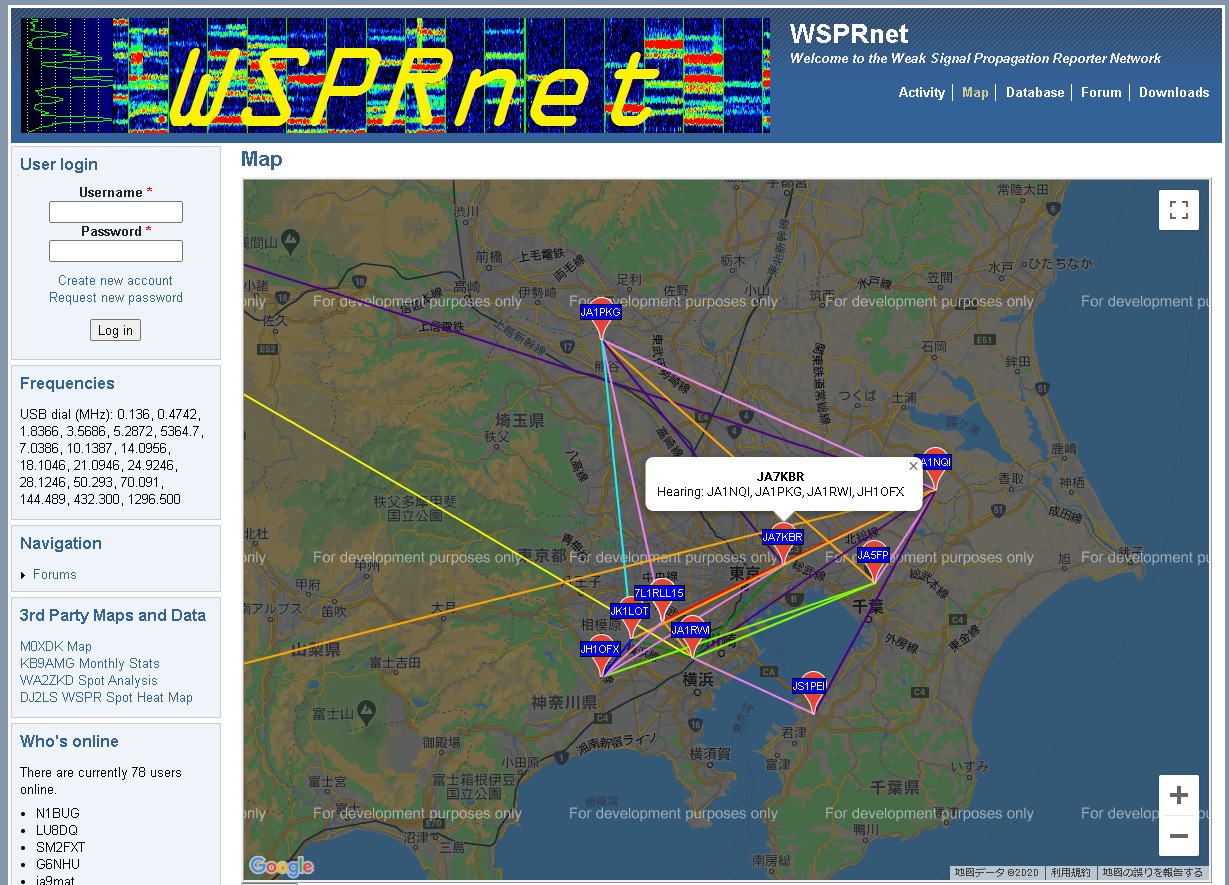This screenshot has width=1229, height=885.
Task: Click the Password input field
Action: pos(116,251)
